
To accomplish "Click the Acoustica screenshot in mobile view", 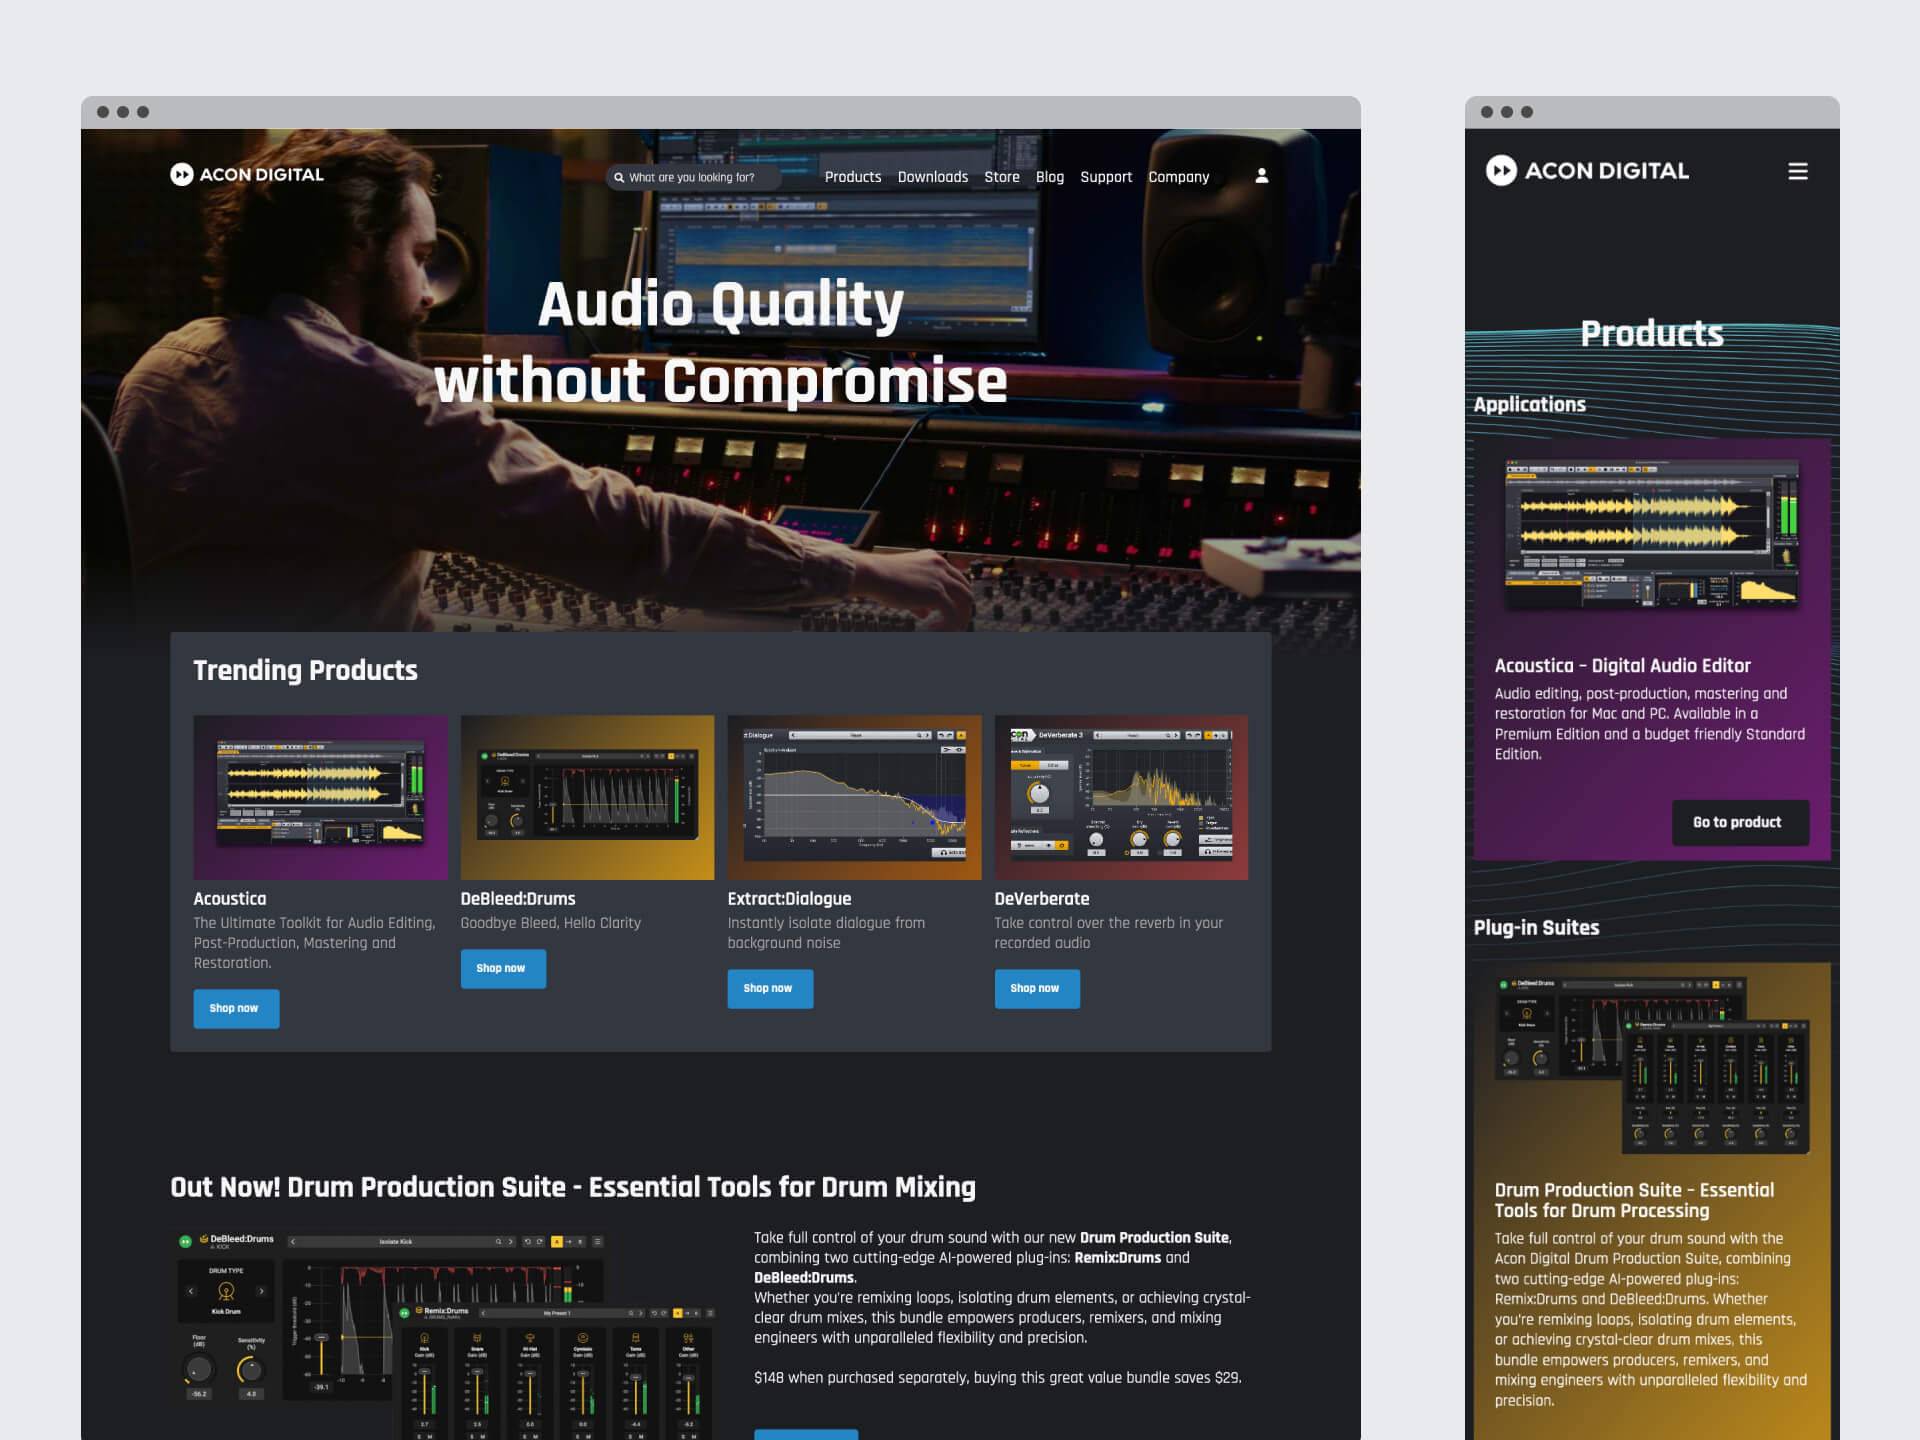I will [1652, 535].
